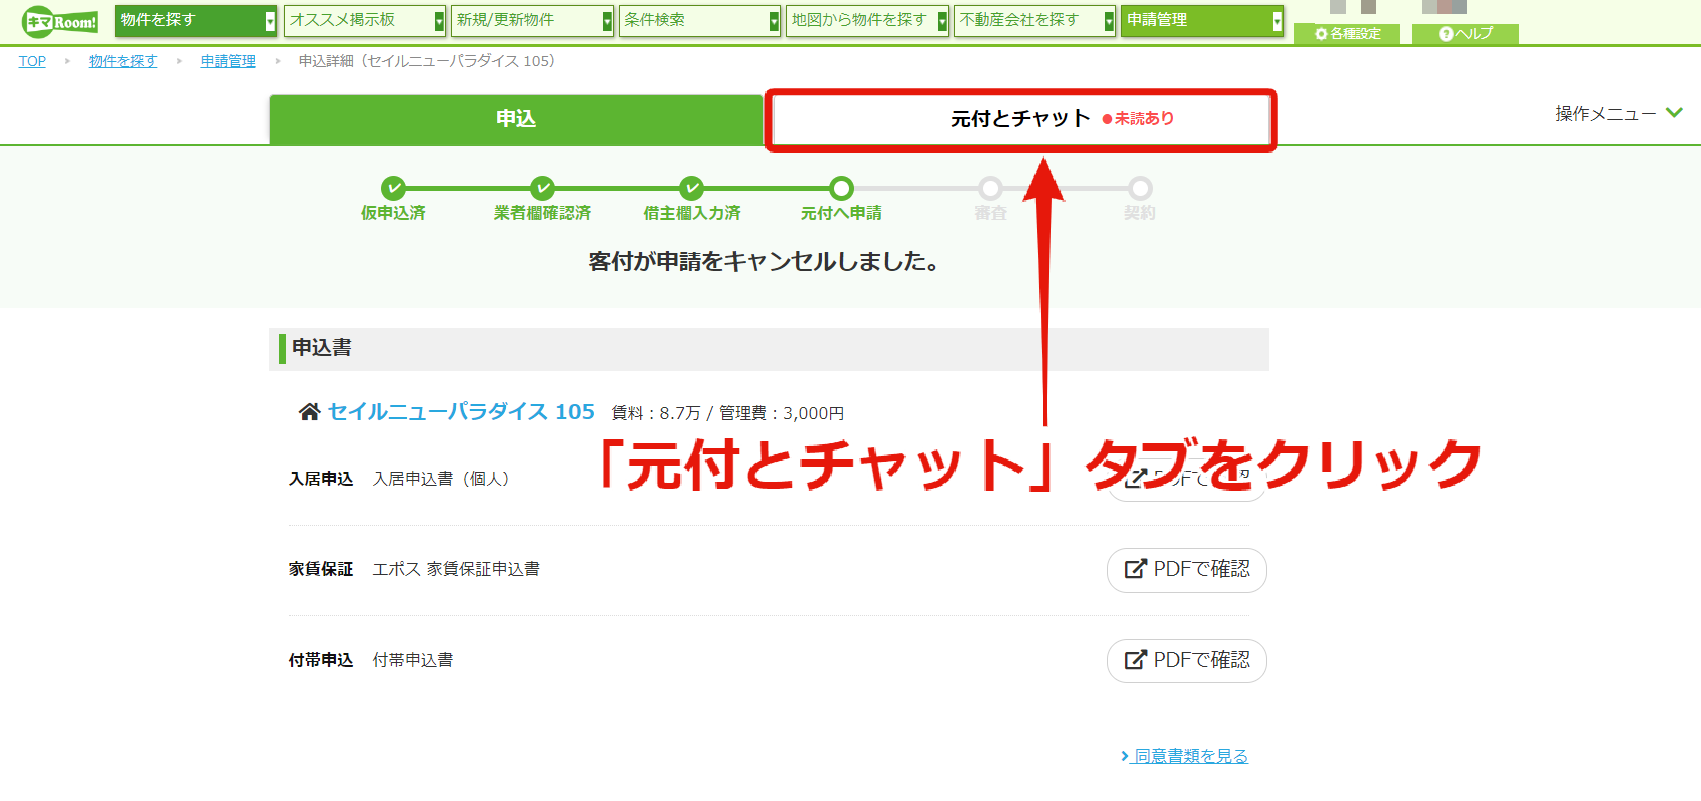
Task: Click the 借主欄入力済 checkmark step circle
Action: [x=691, y=188]
